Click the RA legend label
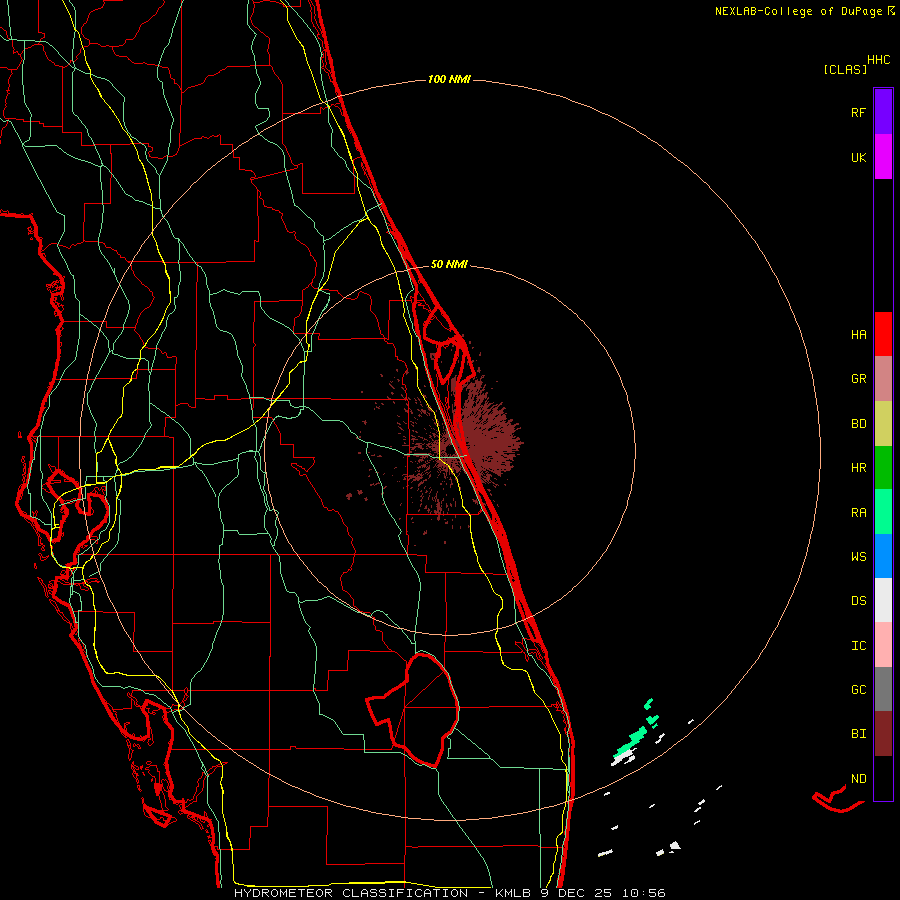The height and width of the screenshot is (900, 900). tap(858, 513)
